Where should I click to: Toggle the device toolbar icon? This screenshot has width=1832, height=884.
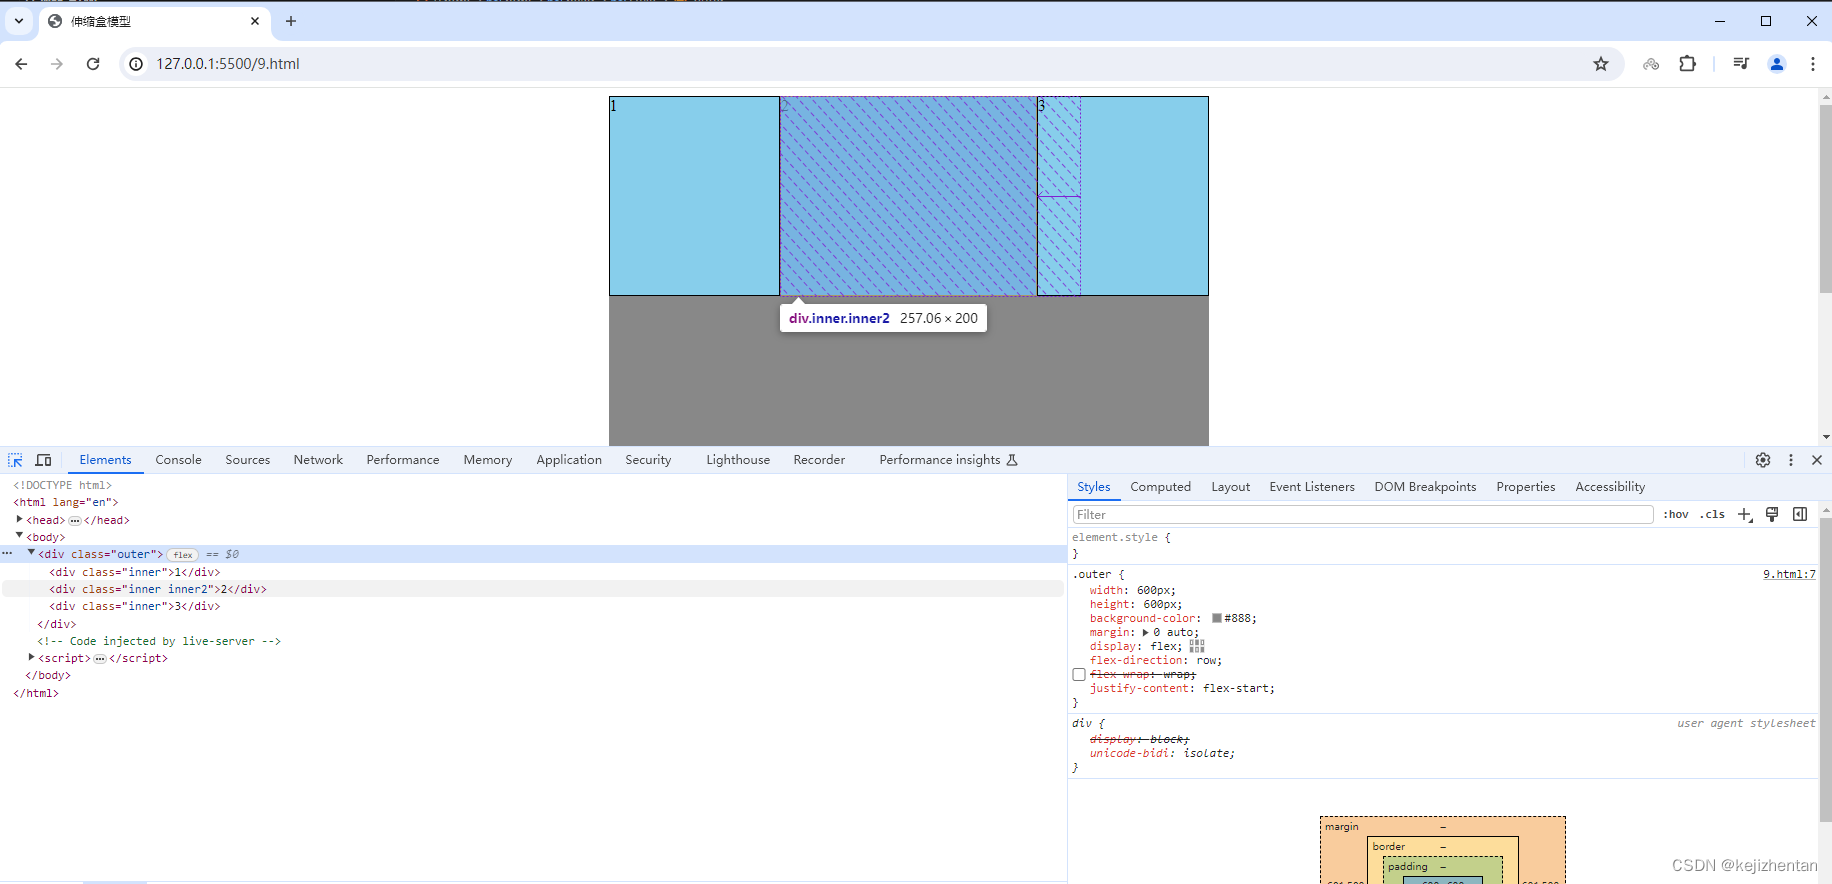coord(43,460)
